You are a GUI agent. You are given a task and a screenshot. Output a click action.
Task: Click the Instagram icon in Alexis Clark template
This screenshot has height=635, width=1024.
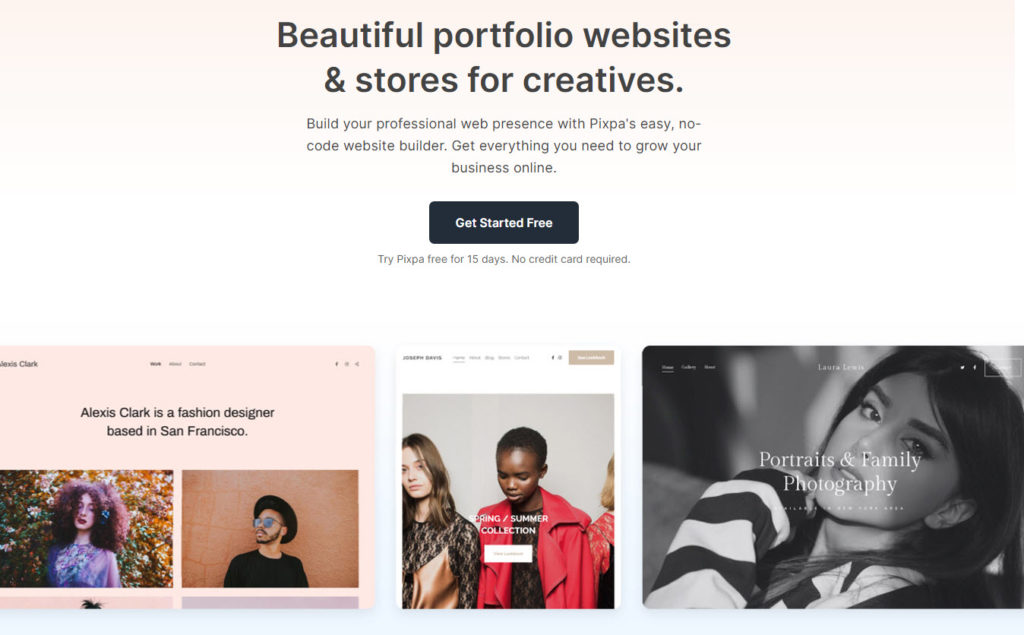[347, 364]
